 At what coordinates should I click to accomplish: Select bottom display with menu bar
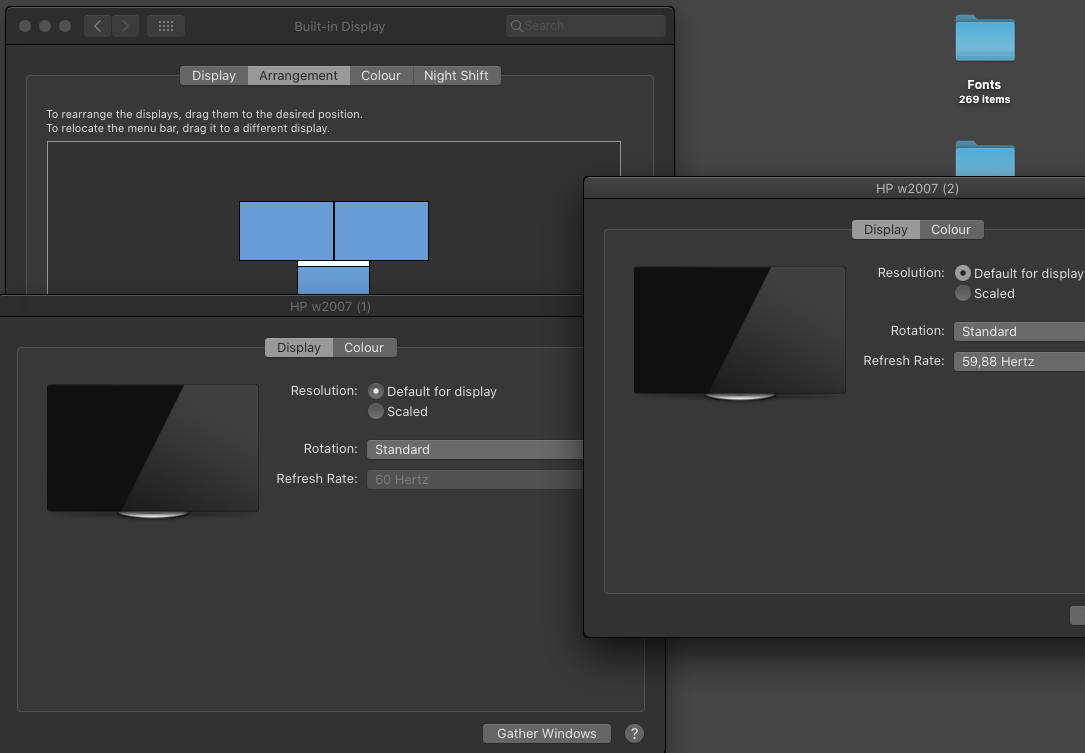(334, 280)
